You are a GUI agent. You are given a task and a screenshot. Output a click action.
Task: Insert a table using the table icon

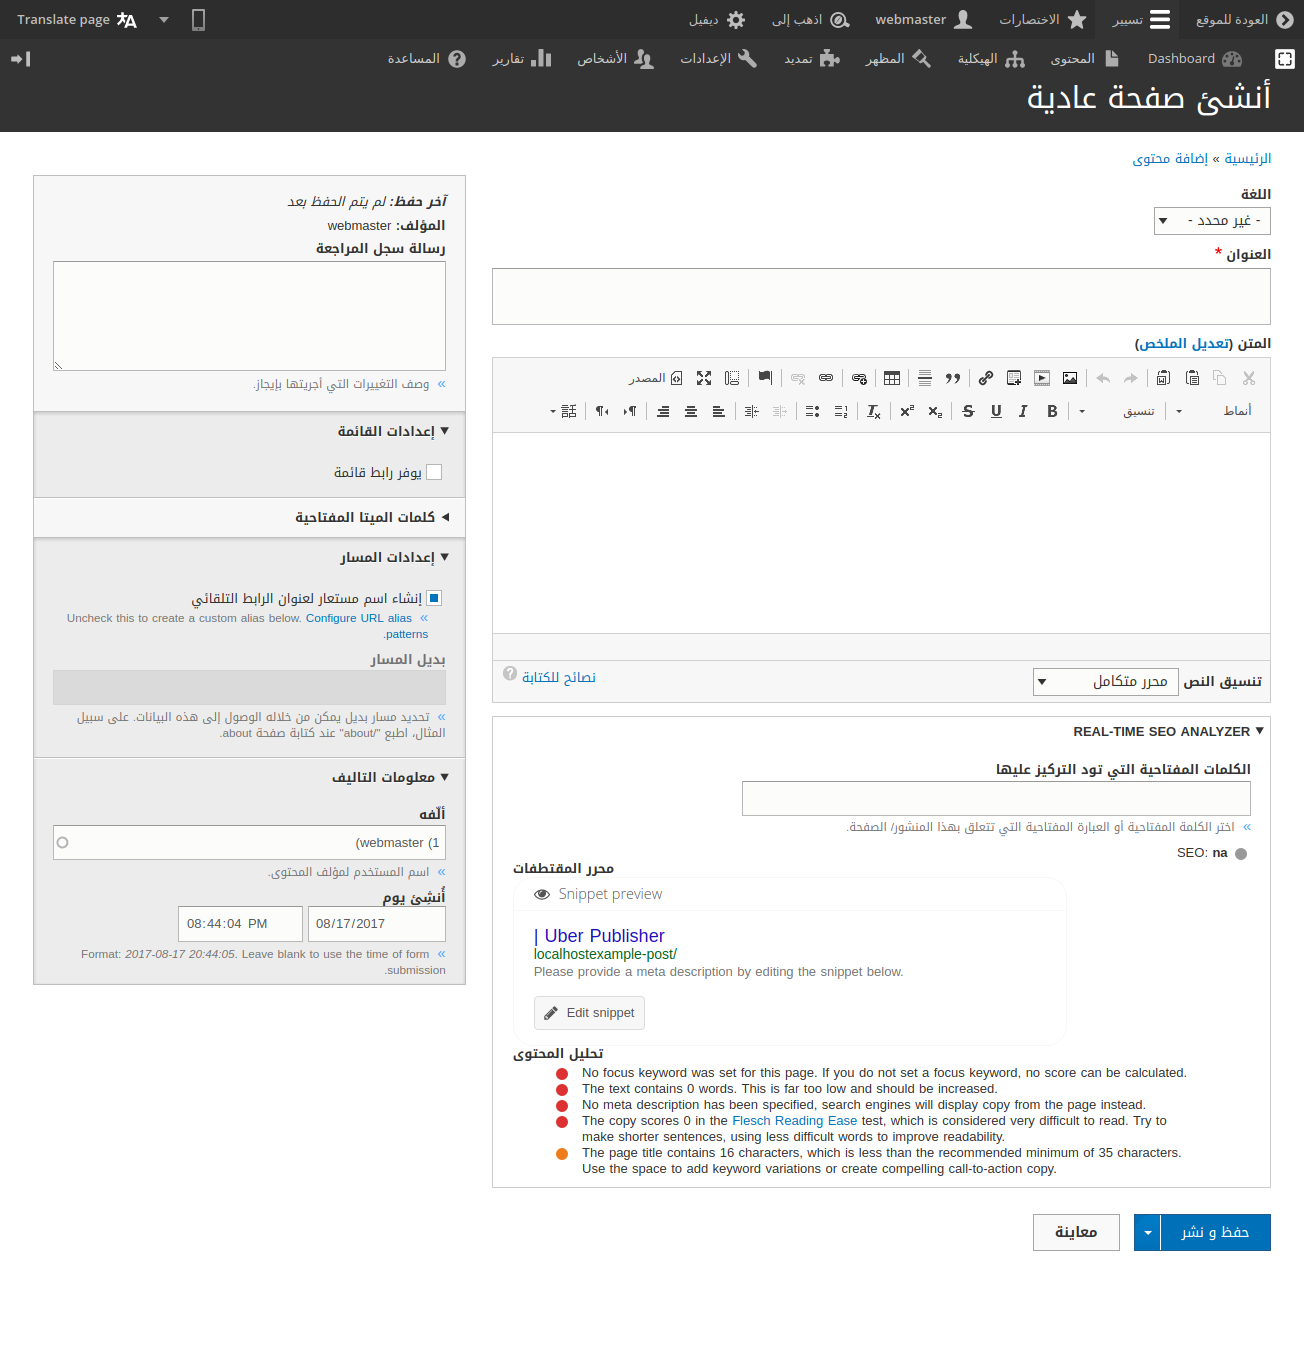891,378
